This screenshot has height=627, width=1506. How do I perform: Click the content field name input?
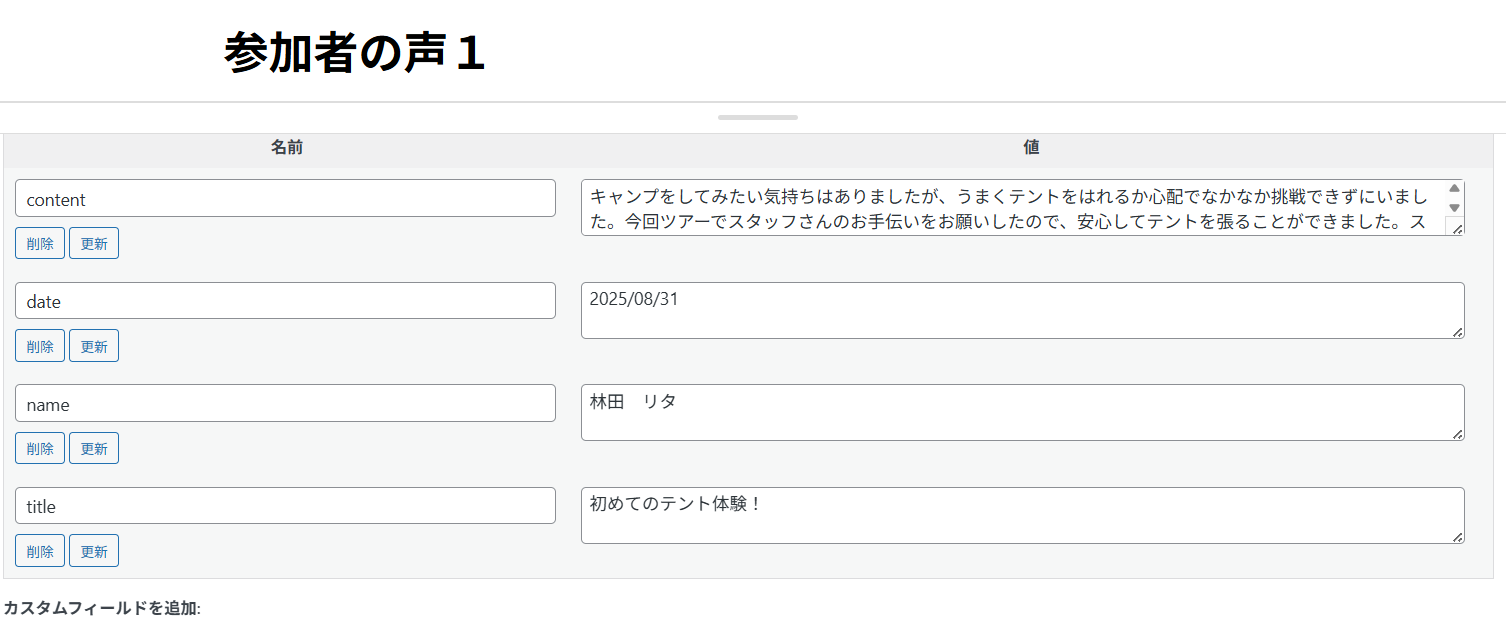coord(285,199)
